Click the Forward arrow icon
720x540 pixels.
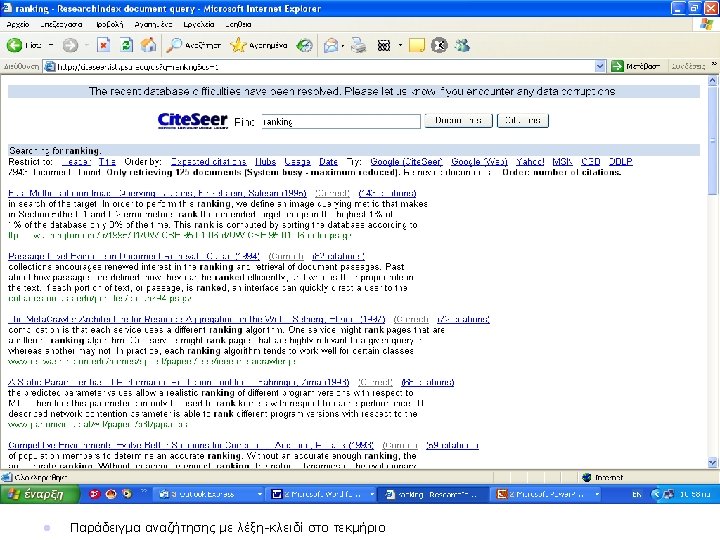(x=70, y=45)
